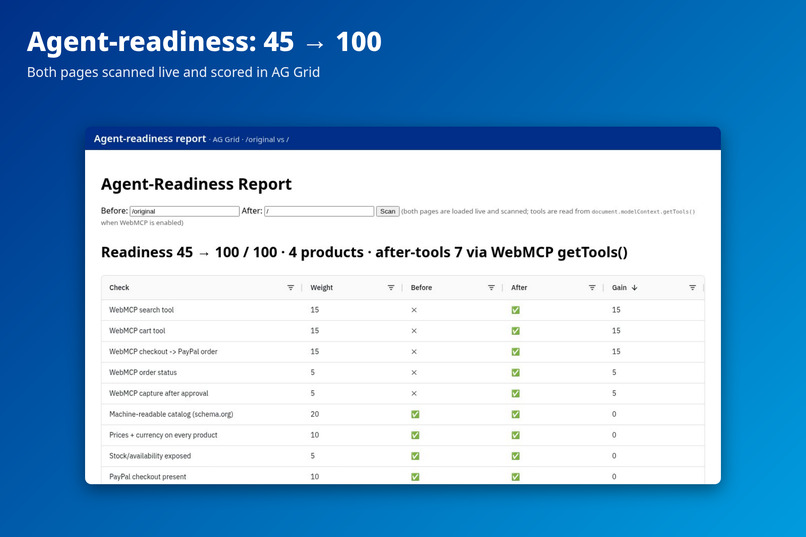806x537 pixels.
Task: Click the After checkmark for WebMCP search tool
Action: coord(516,310)
